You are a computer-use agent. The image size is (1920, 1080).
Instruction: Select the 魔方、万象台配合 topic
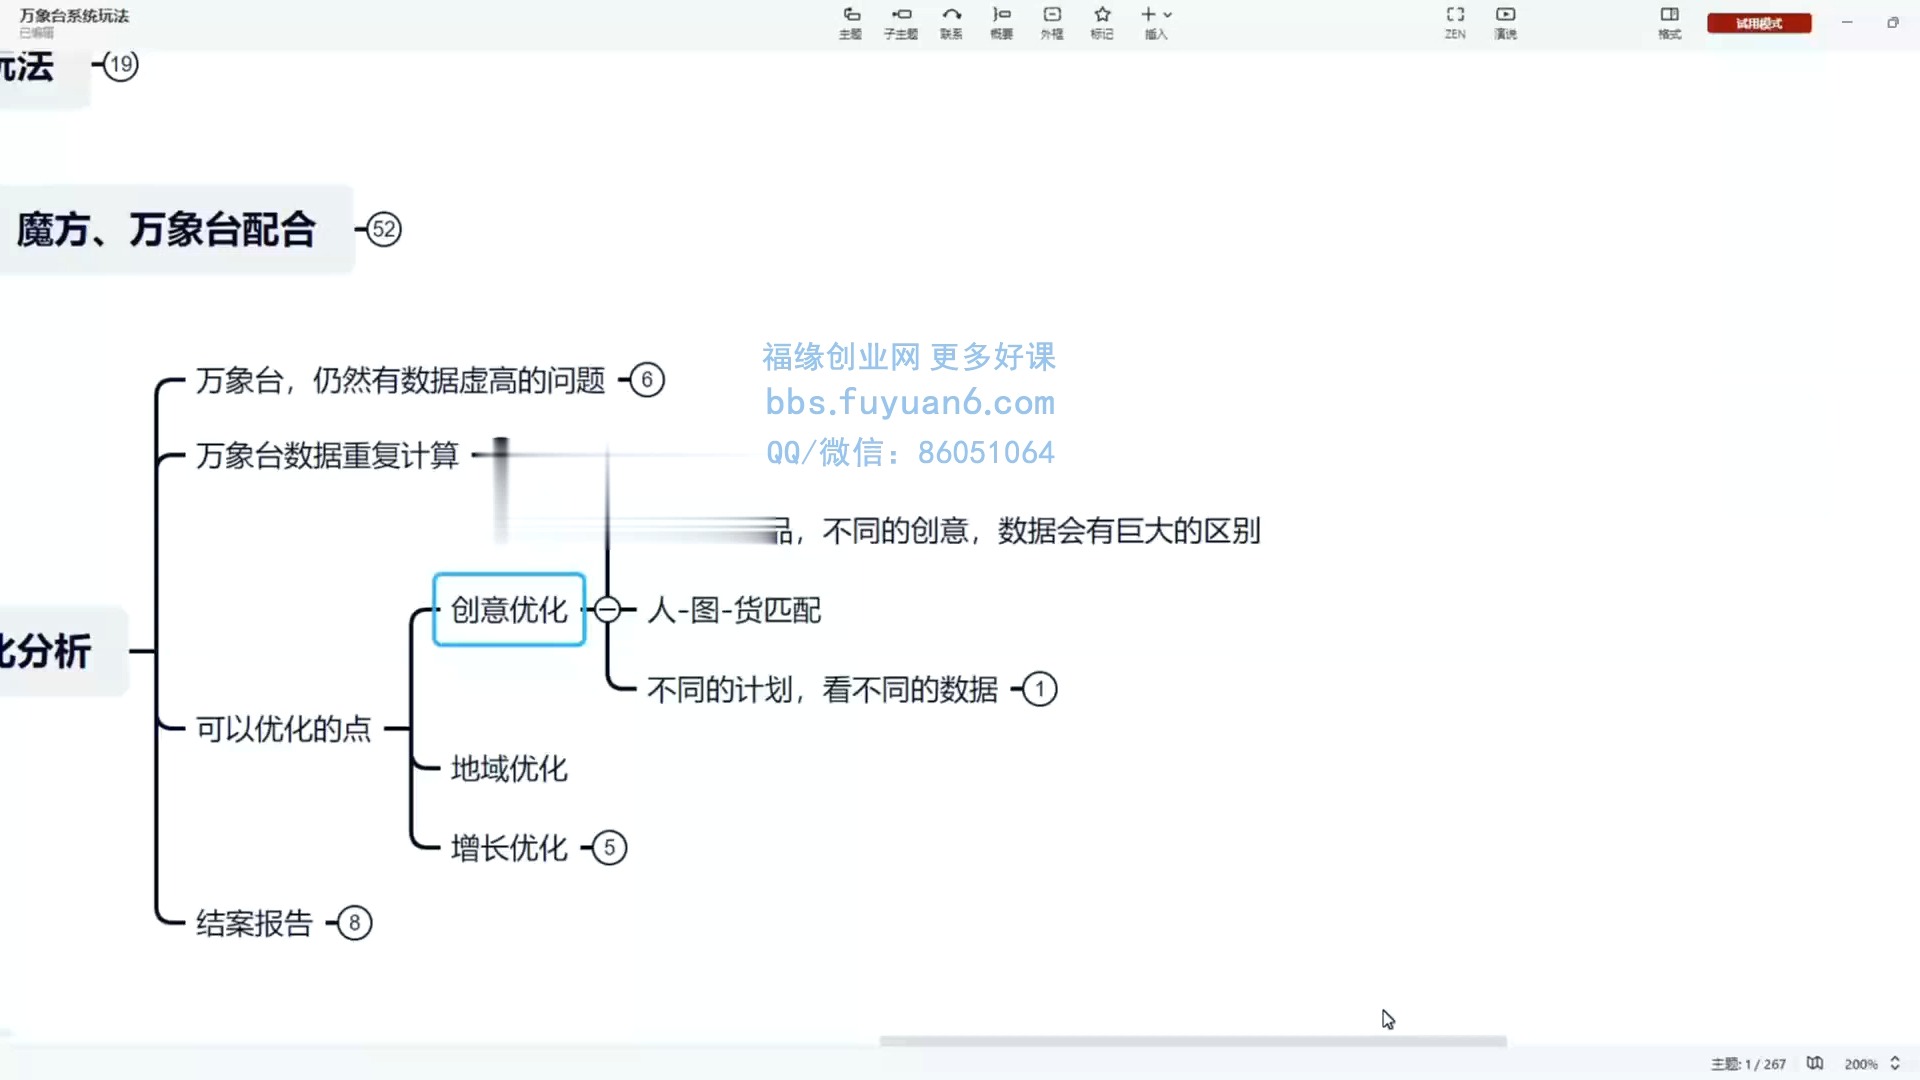(x=167, y=229)
